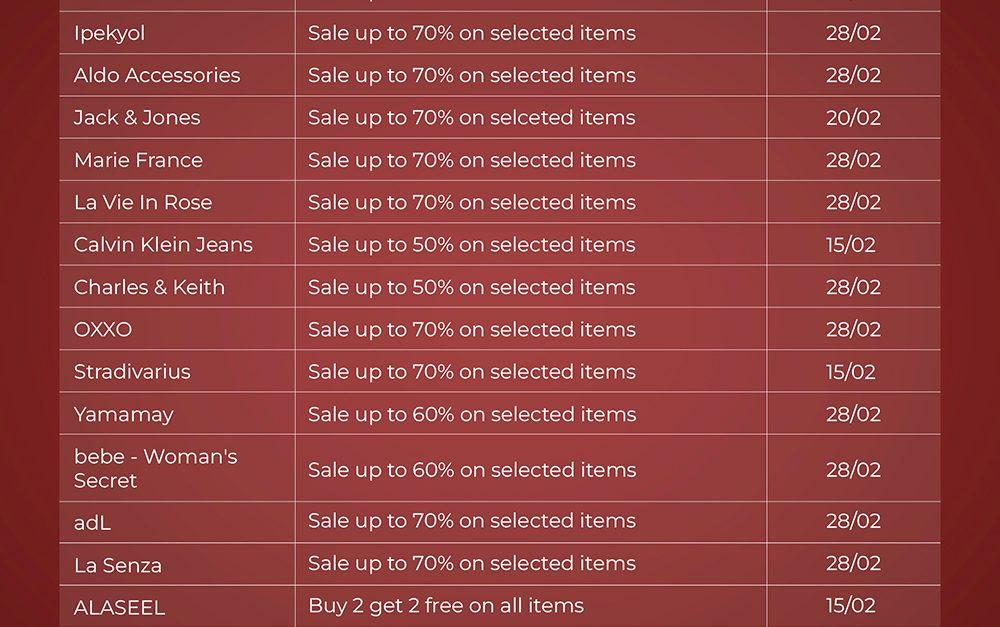Click the 20/02 end date for Jack & Jones
The height and width of the screenshot is (627, 1000).
tap(853, 118)
